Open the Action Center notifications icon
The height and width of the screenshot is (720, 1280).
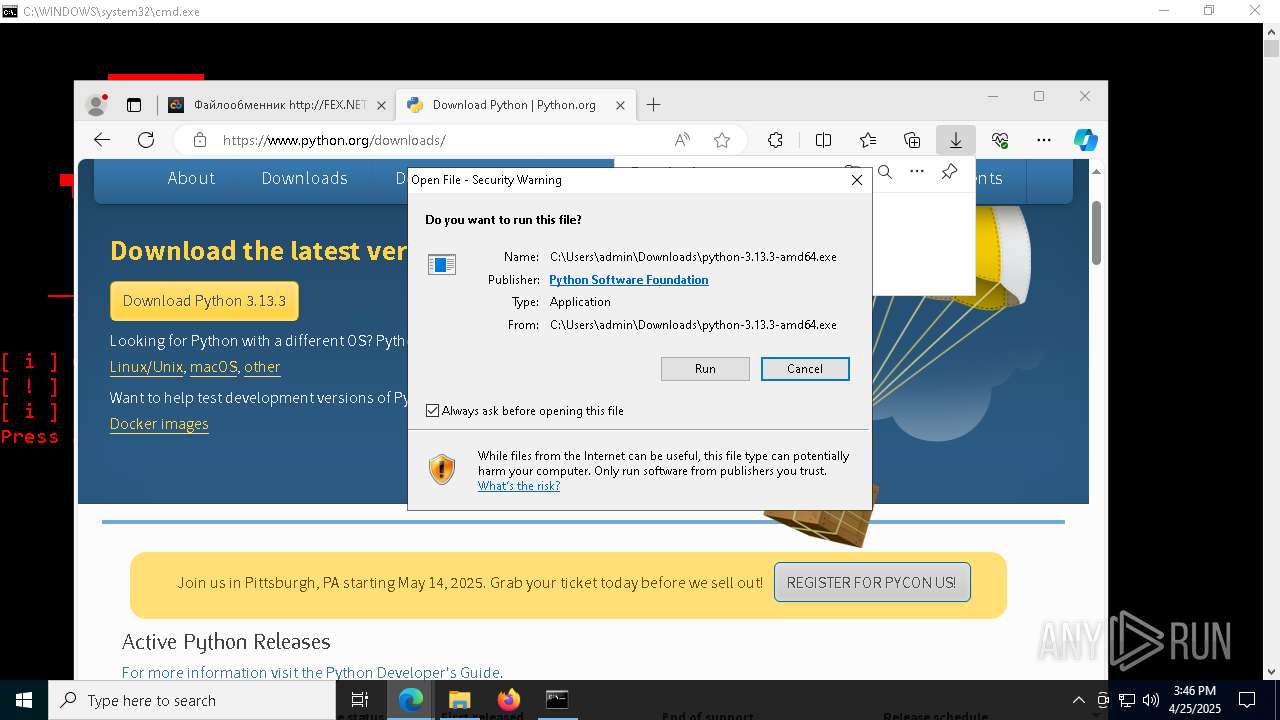1247,700
